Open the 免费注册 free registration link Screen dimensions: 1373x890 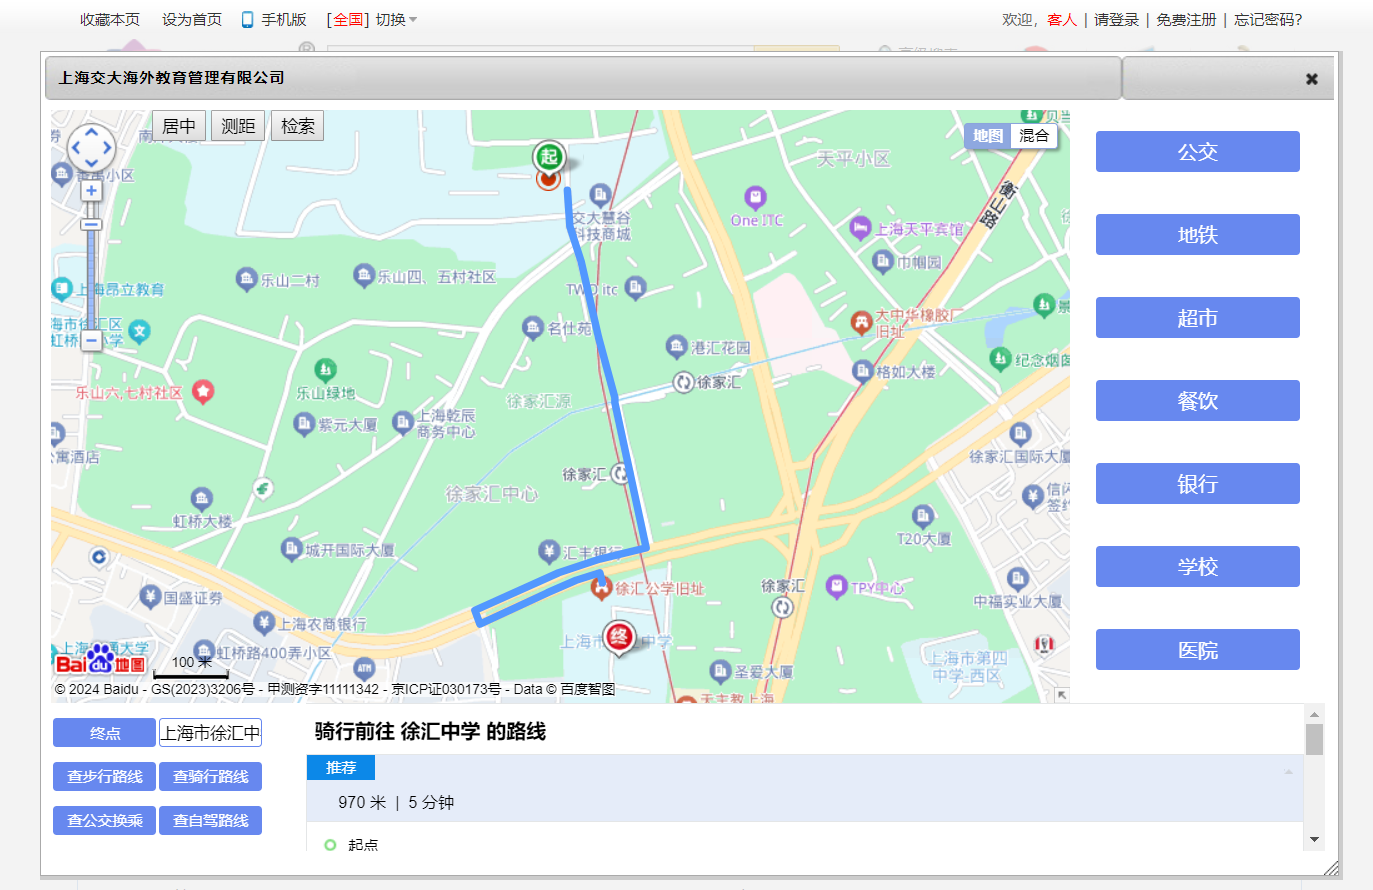(1186, 20)
